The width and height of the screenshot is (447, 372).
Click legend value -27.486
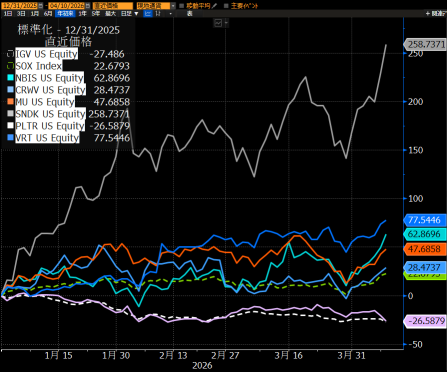click(108, 54)
